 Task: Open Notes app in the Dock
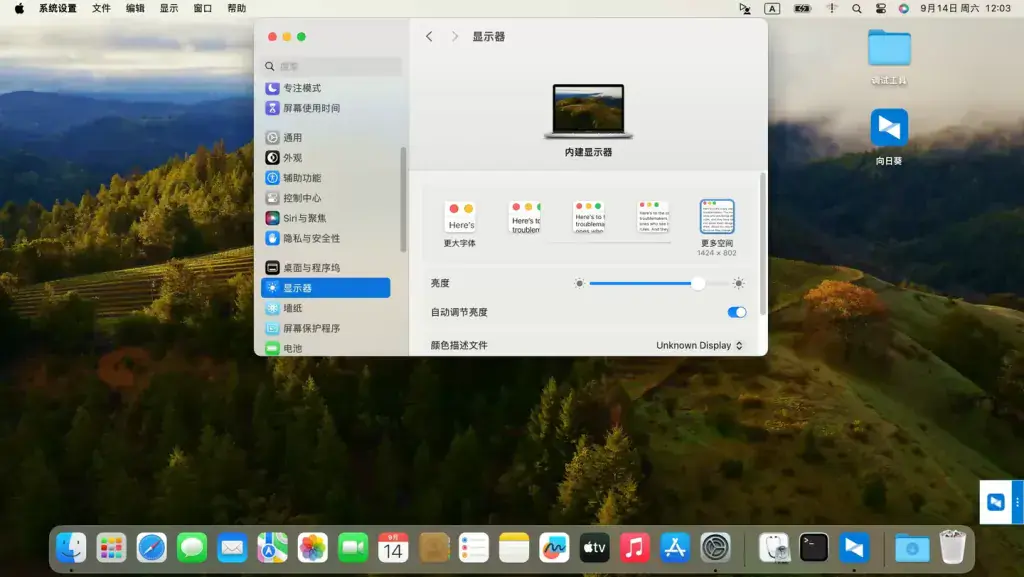click(514, 548)
